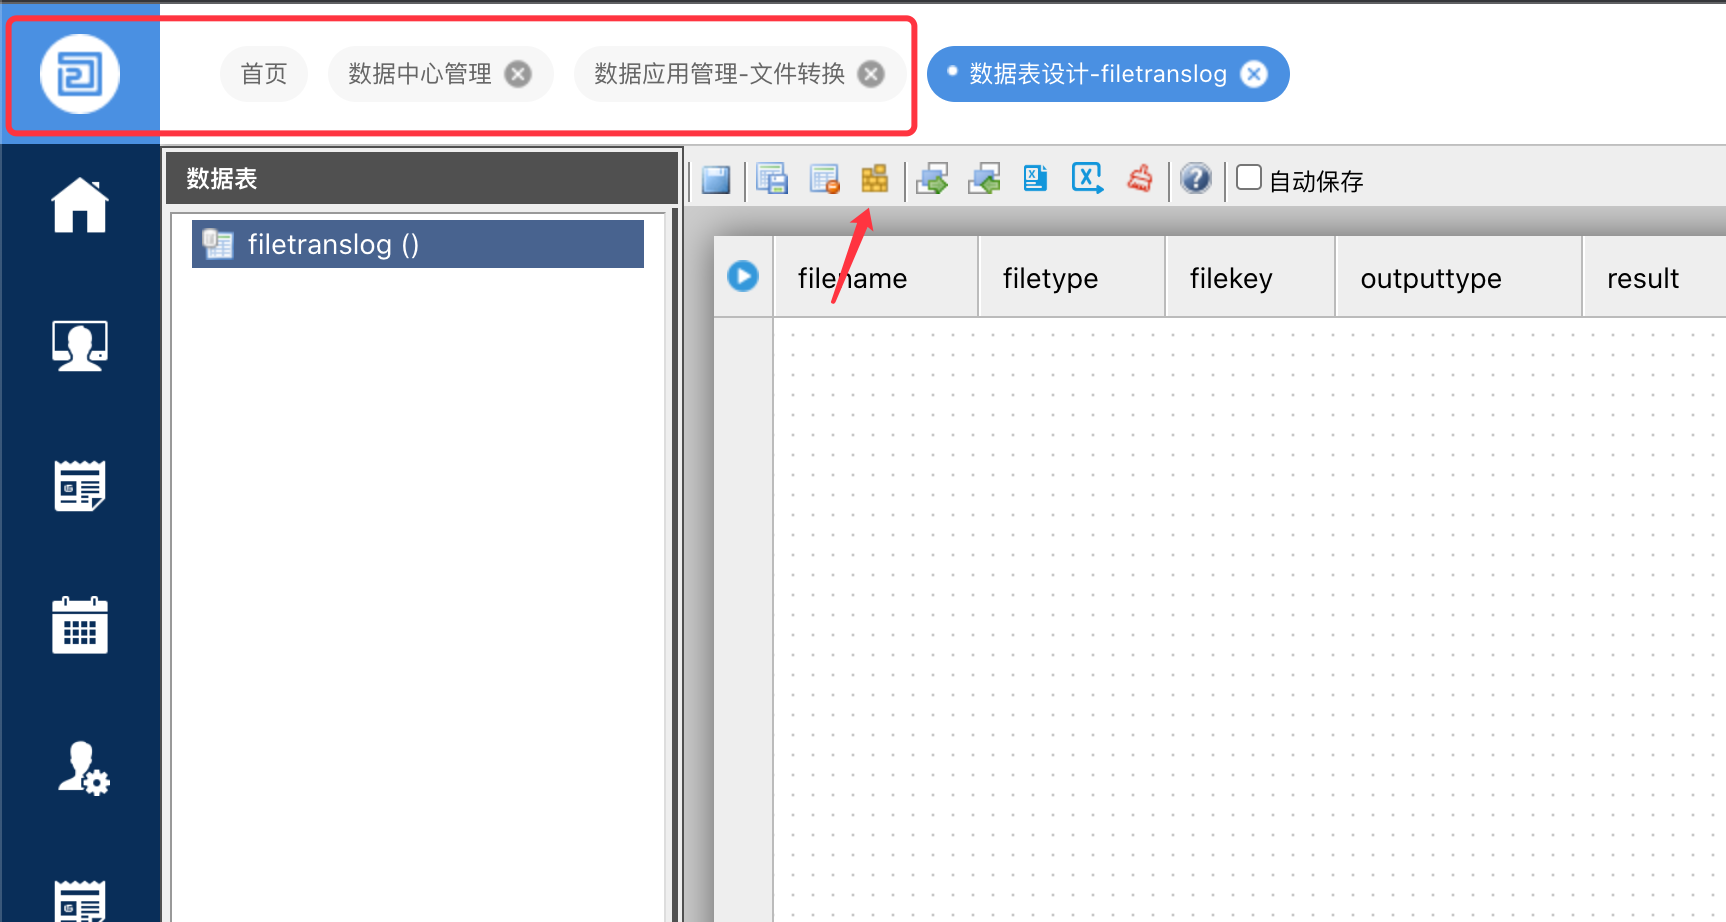Image resolution: width=1726 pixels, height=922 pixels.
Task: Click the blue Excel document icon
Action: (1035, 179)
